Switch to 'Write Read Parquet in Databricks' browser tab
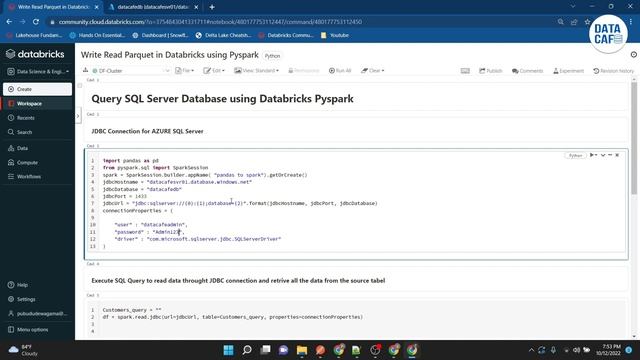The width and height of the screenshot is (640, 360). click(53, 7)
